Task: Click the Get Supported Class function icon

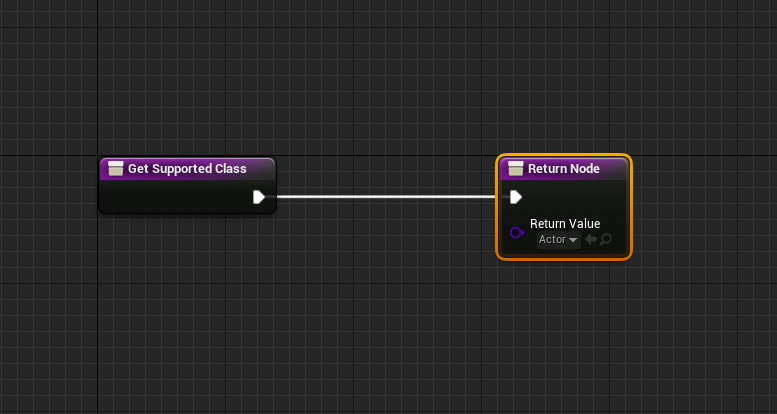Action: click(x=115, y=169)
